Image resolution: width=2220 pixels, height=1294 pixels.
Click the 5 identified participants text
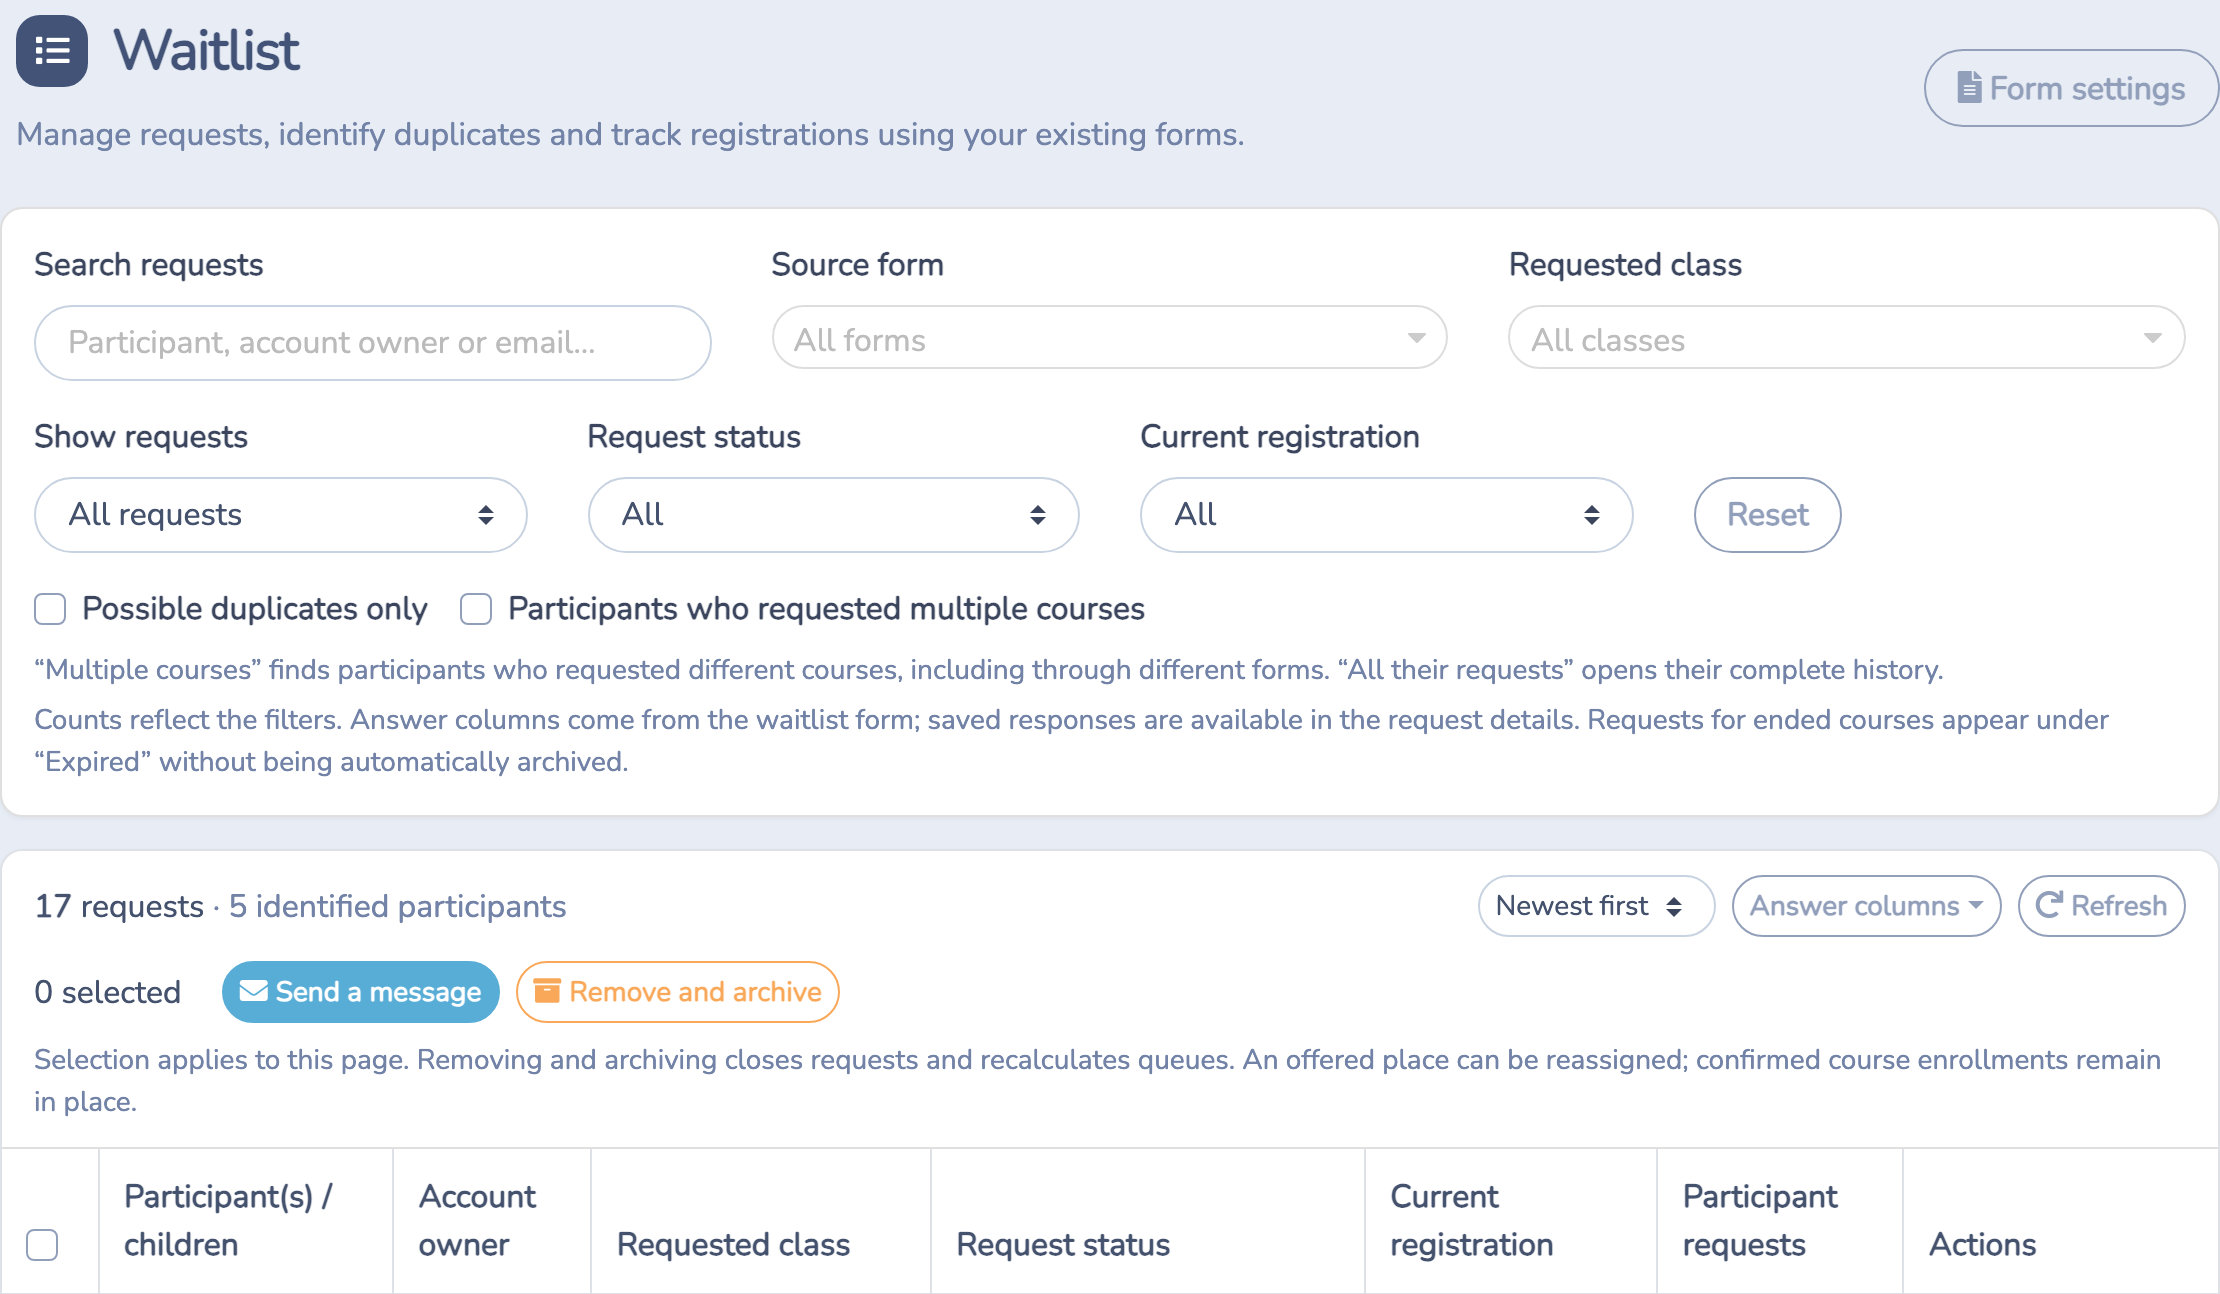[397, 906]
